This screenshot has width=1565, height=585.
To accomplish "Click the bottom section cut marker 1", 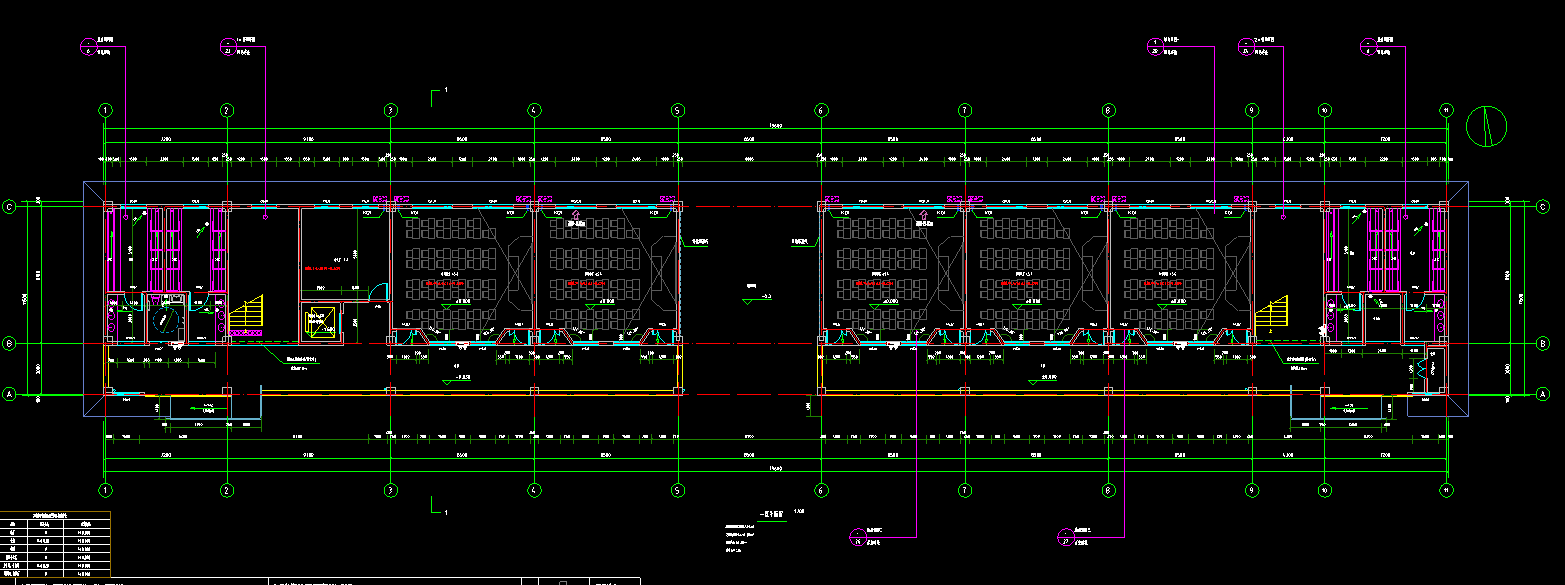I will point(436,507).
